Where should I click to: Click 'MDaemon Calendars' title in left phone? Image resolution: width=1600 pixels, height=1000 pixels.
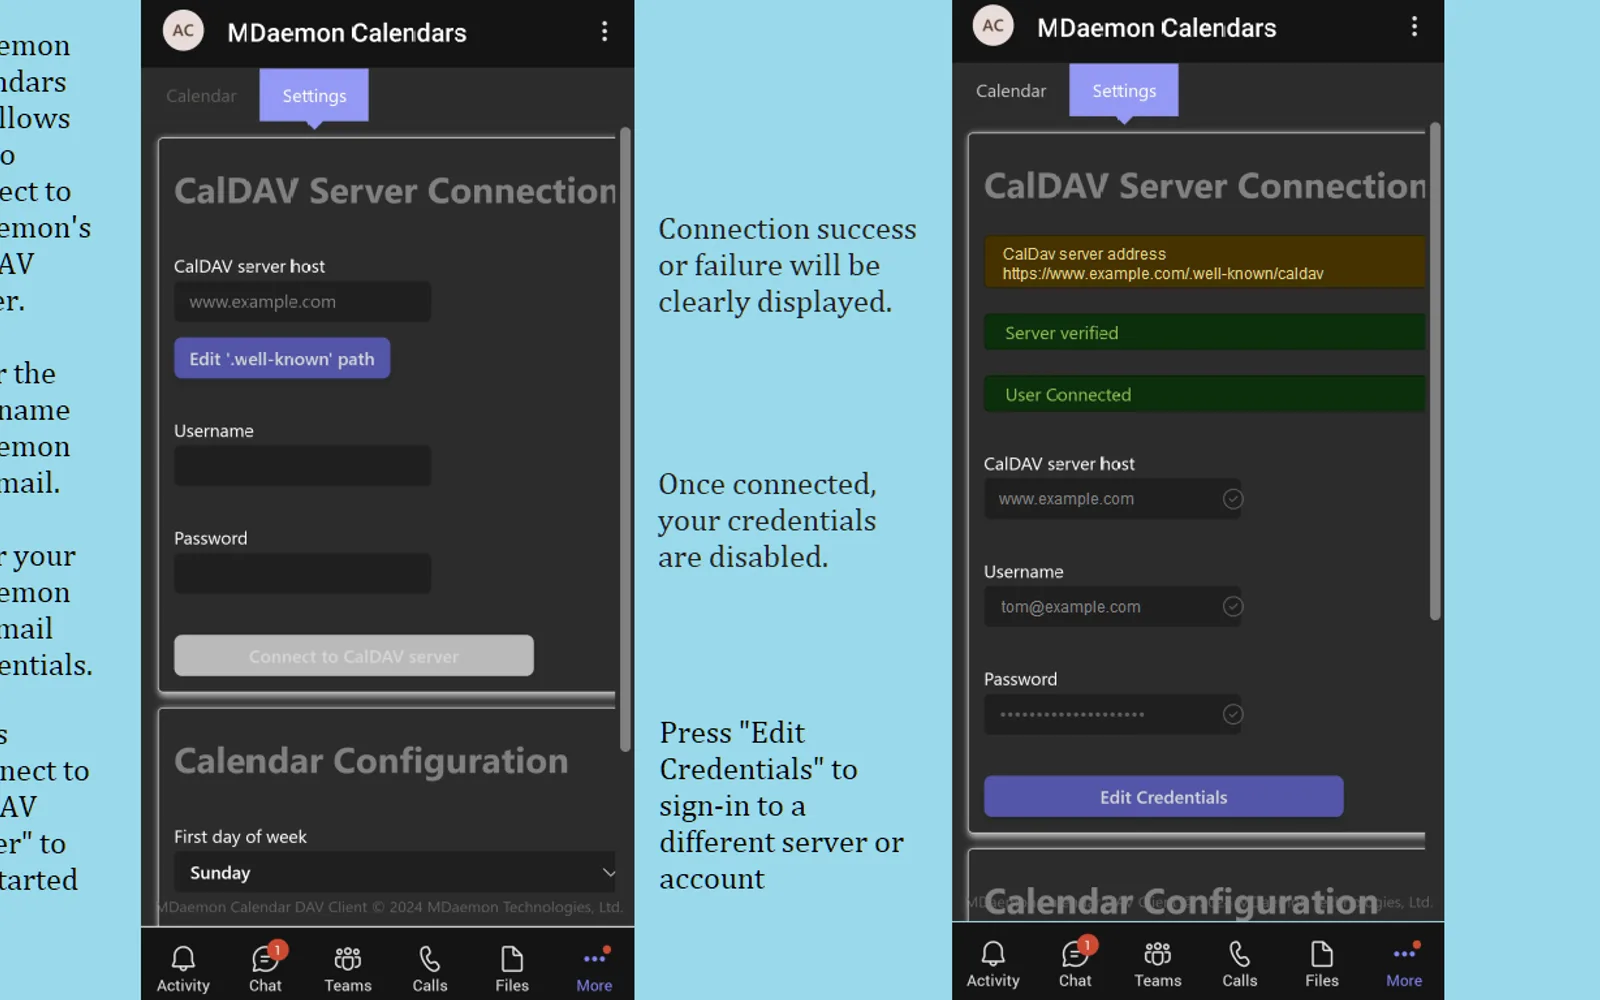347,33
